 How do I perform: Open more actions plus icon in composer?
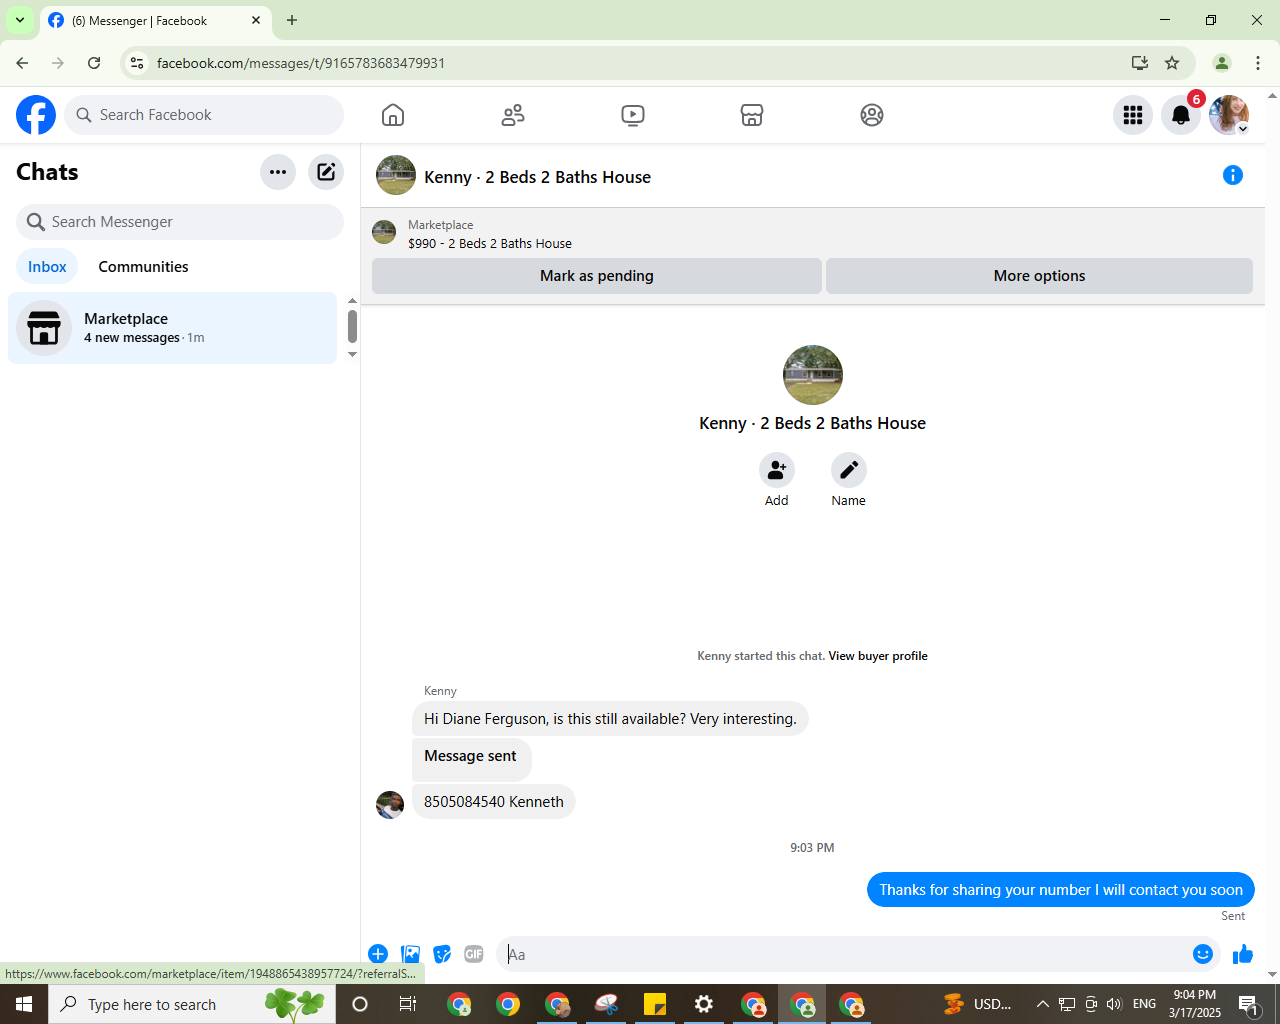point(378,954)
